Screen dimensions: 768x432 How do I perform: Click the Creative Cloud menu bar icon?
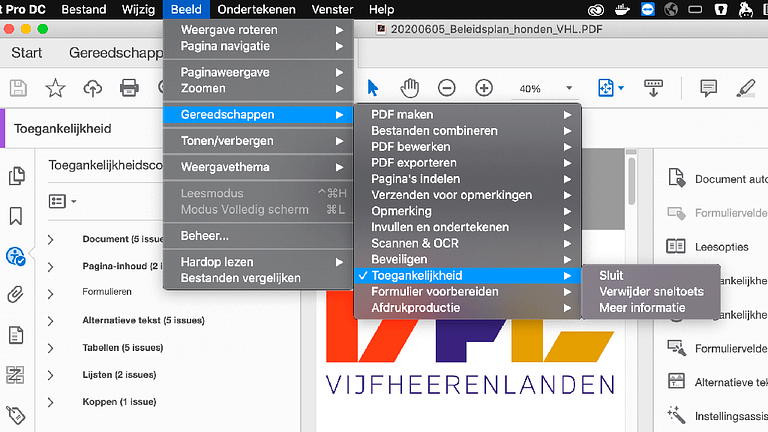click(x=596, y=9)
